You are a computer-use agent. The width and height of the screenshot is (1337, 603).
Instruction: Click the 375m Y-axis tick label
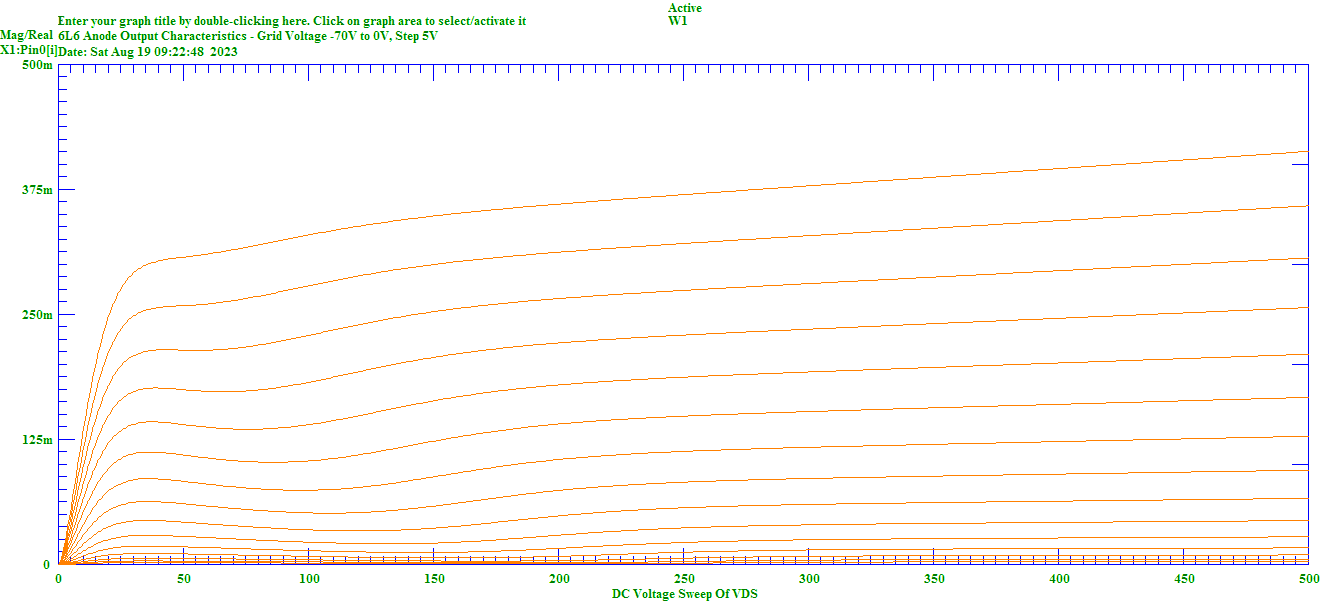click(37, 190)
